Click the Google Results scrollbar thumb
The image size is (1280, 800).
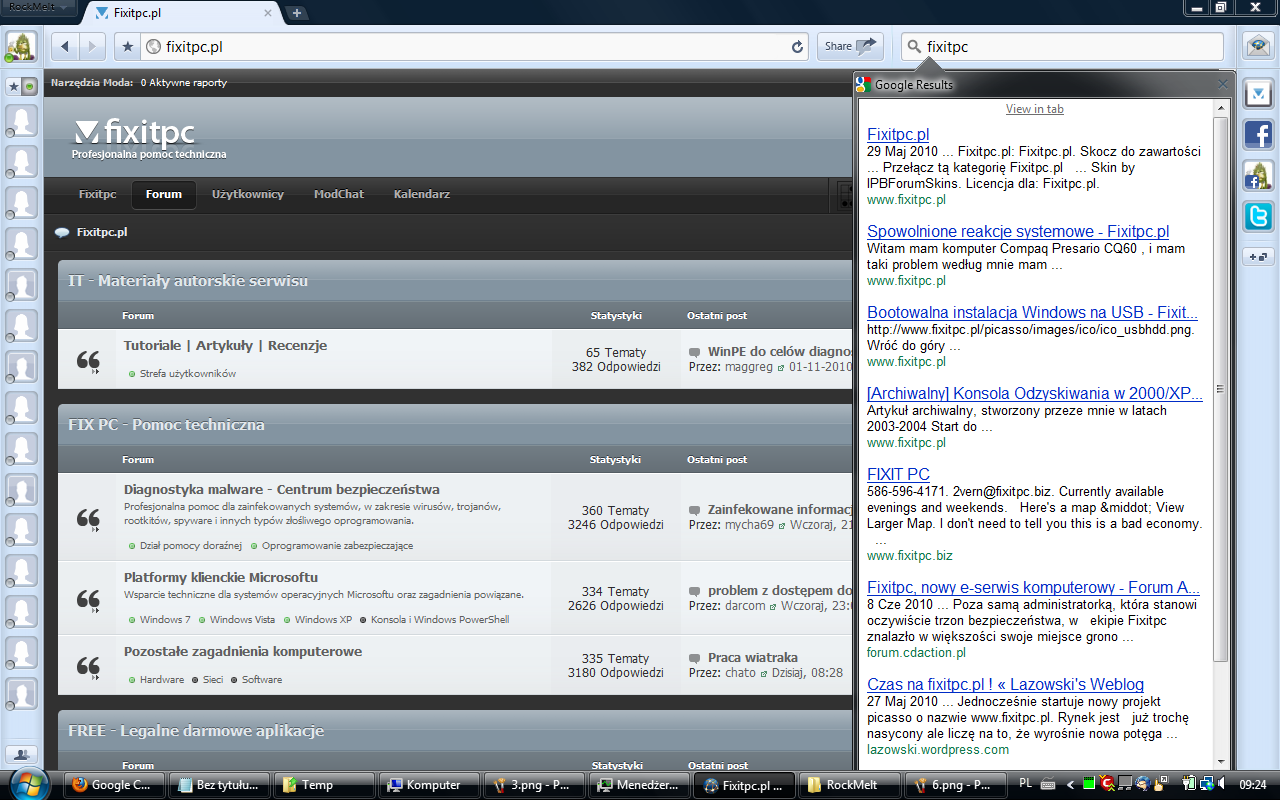click(x=1220, y=388)
